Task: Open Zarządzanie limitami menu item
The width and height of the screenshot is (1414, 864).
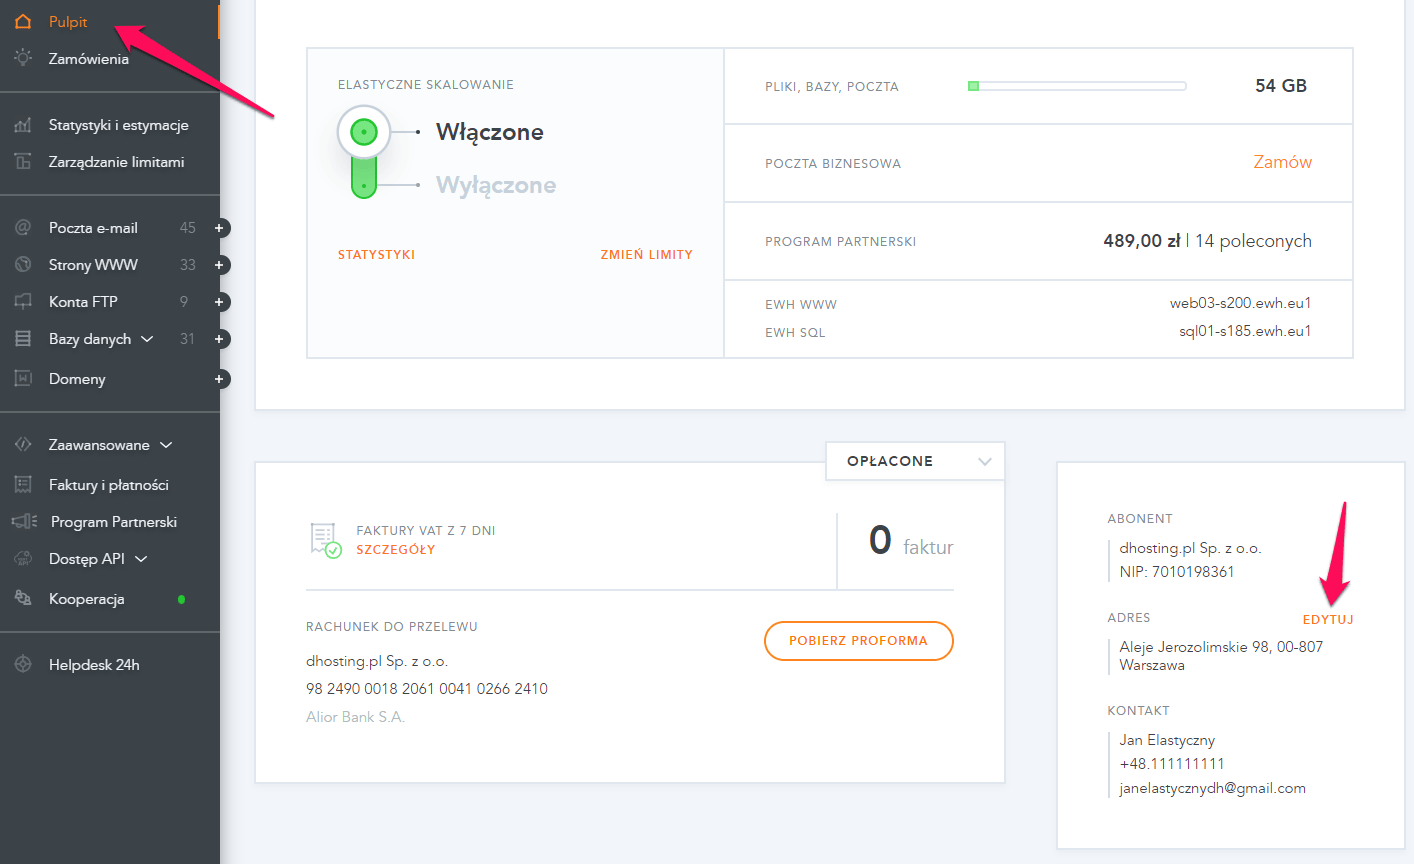Action: click(116, 162)
